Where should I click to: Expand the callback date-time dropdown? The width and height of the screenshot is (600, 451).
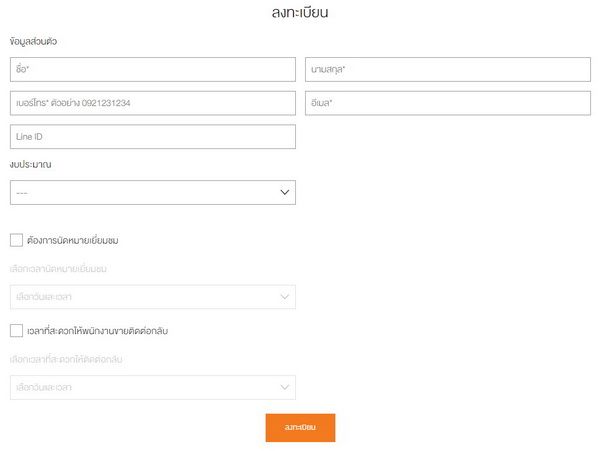[x=152, y=387]
